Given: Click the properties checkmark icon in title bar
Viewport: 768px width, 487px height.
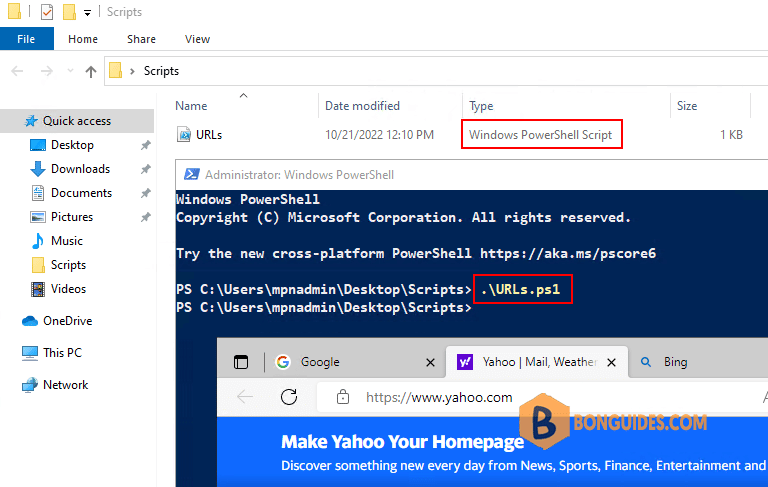Looking at the screenshot, I should tap(47, 12).
